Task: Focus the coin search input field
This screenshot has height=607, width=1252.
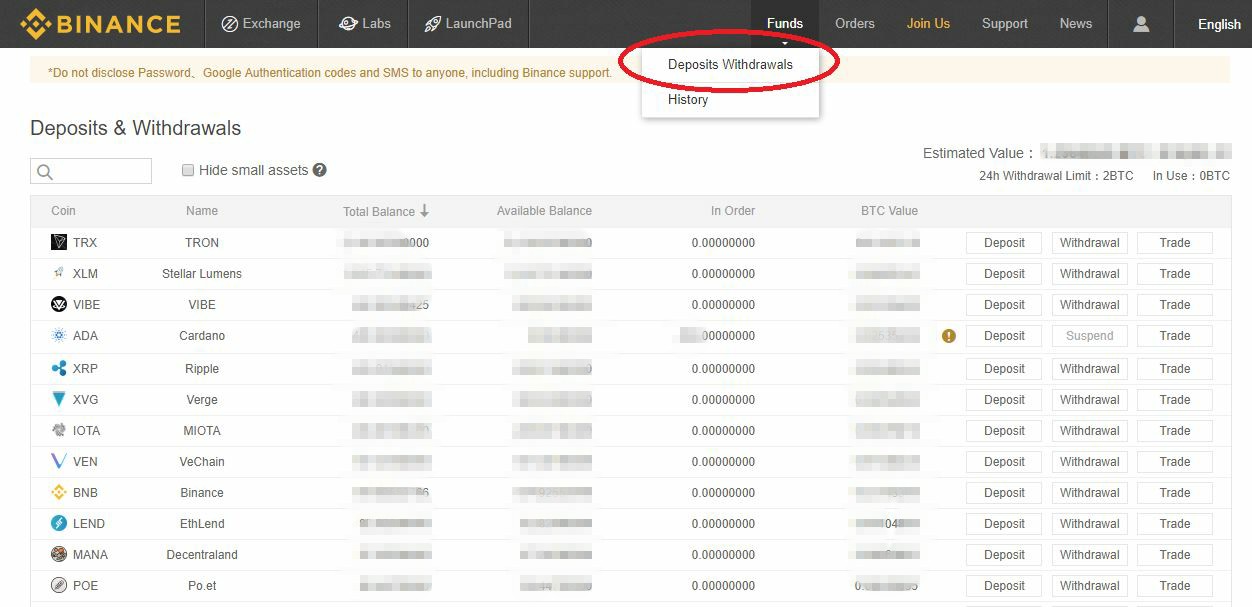Action: (91, 171)
